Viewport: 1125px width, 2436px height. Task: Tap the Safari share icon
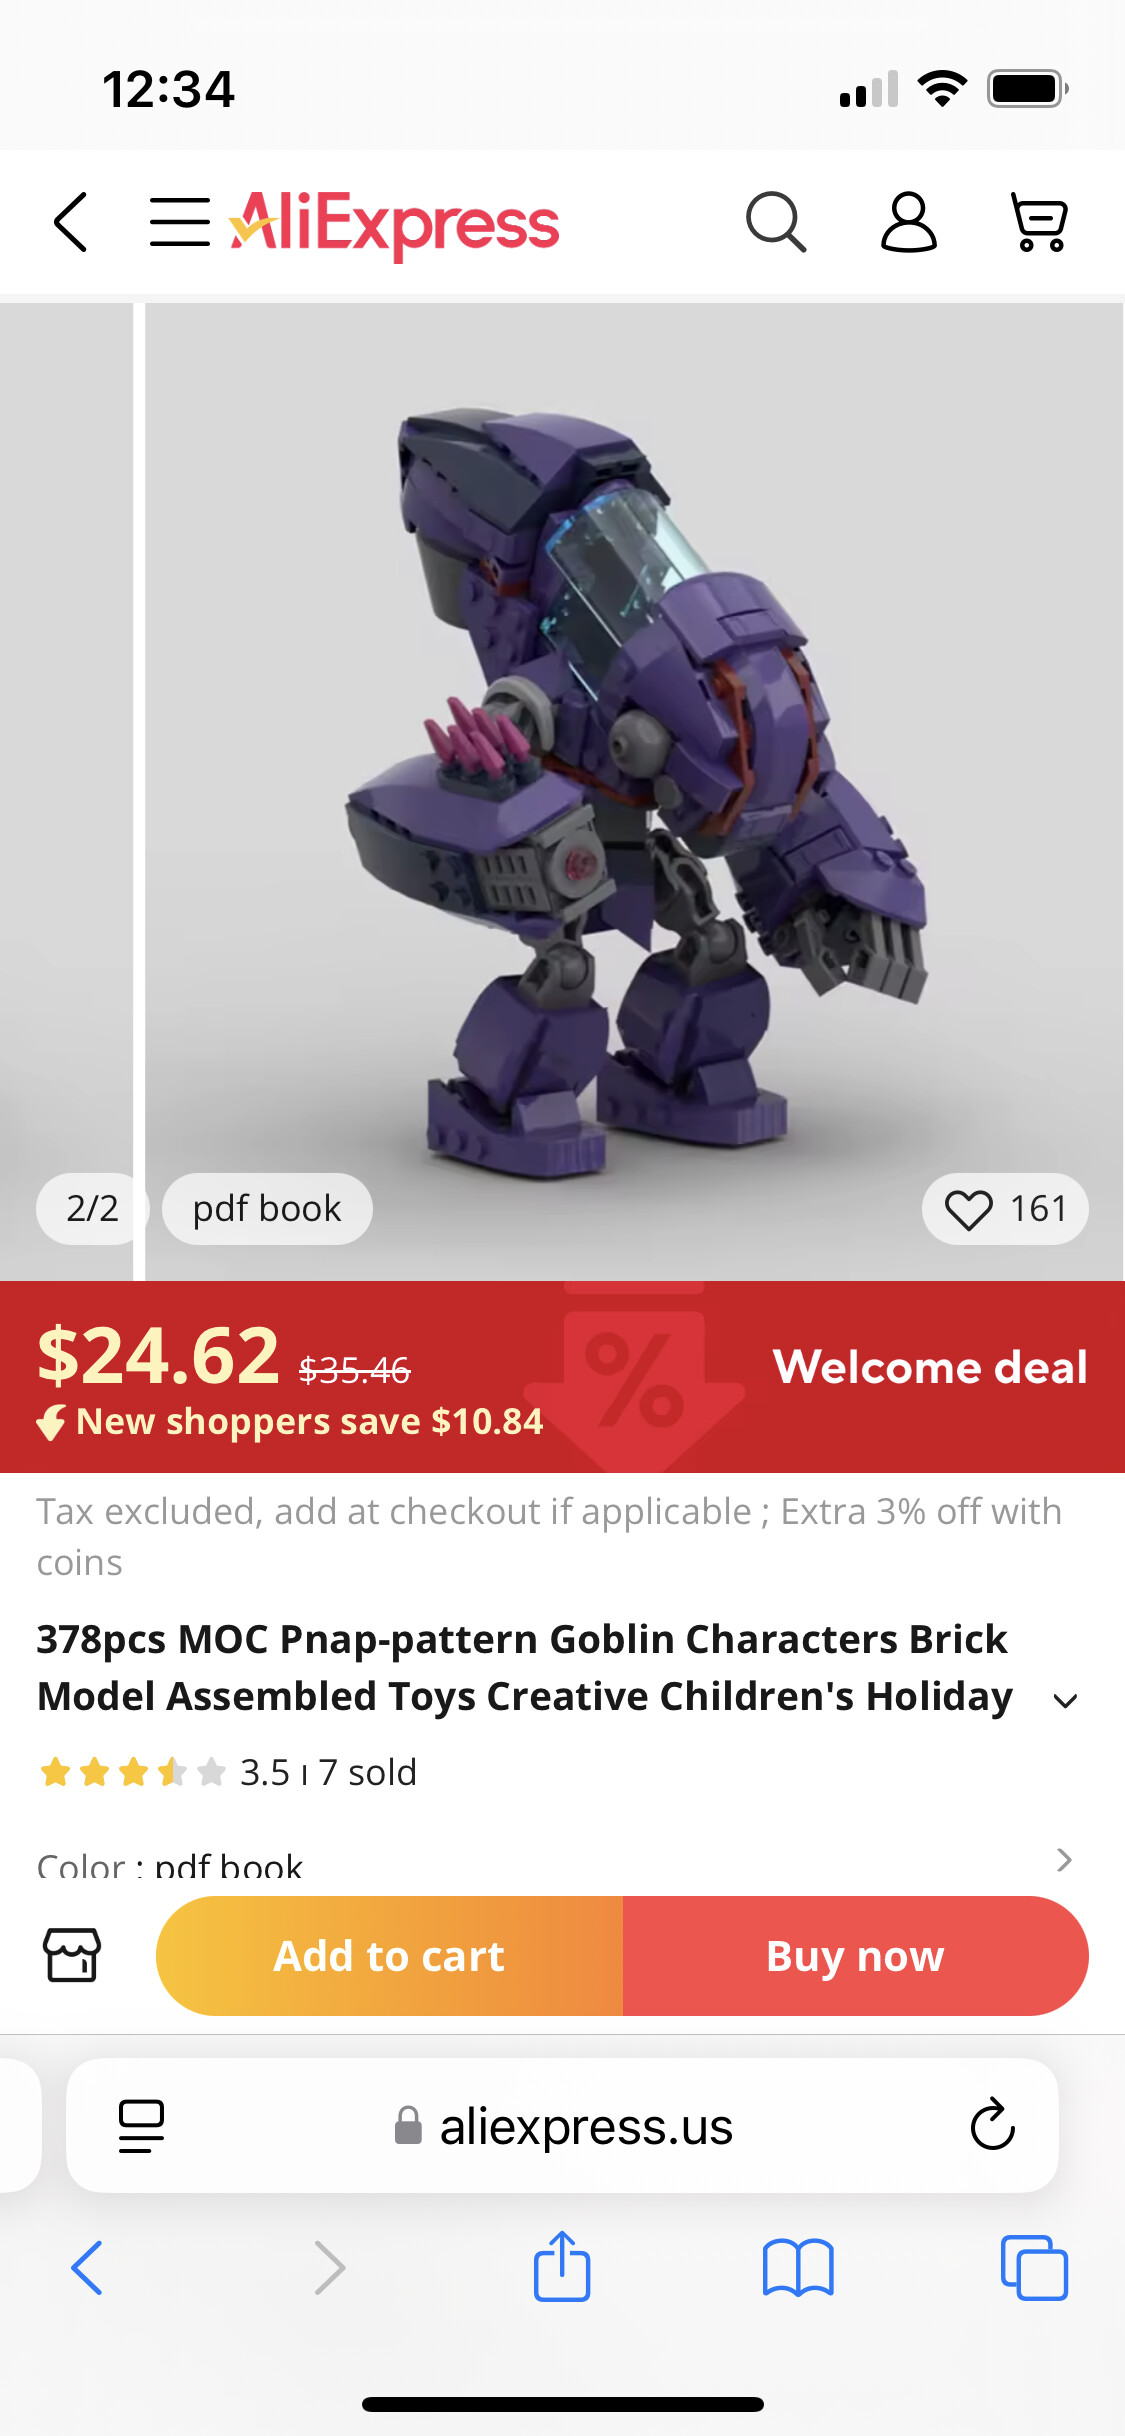[x=562, y=2267]
